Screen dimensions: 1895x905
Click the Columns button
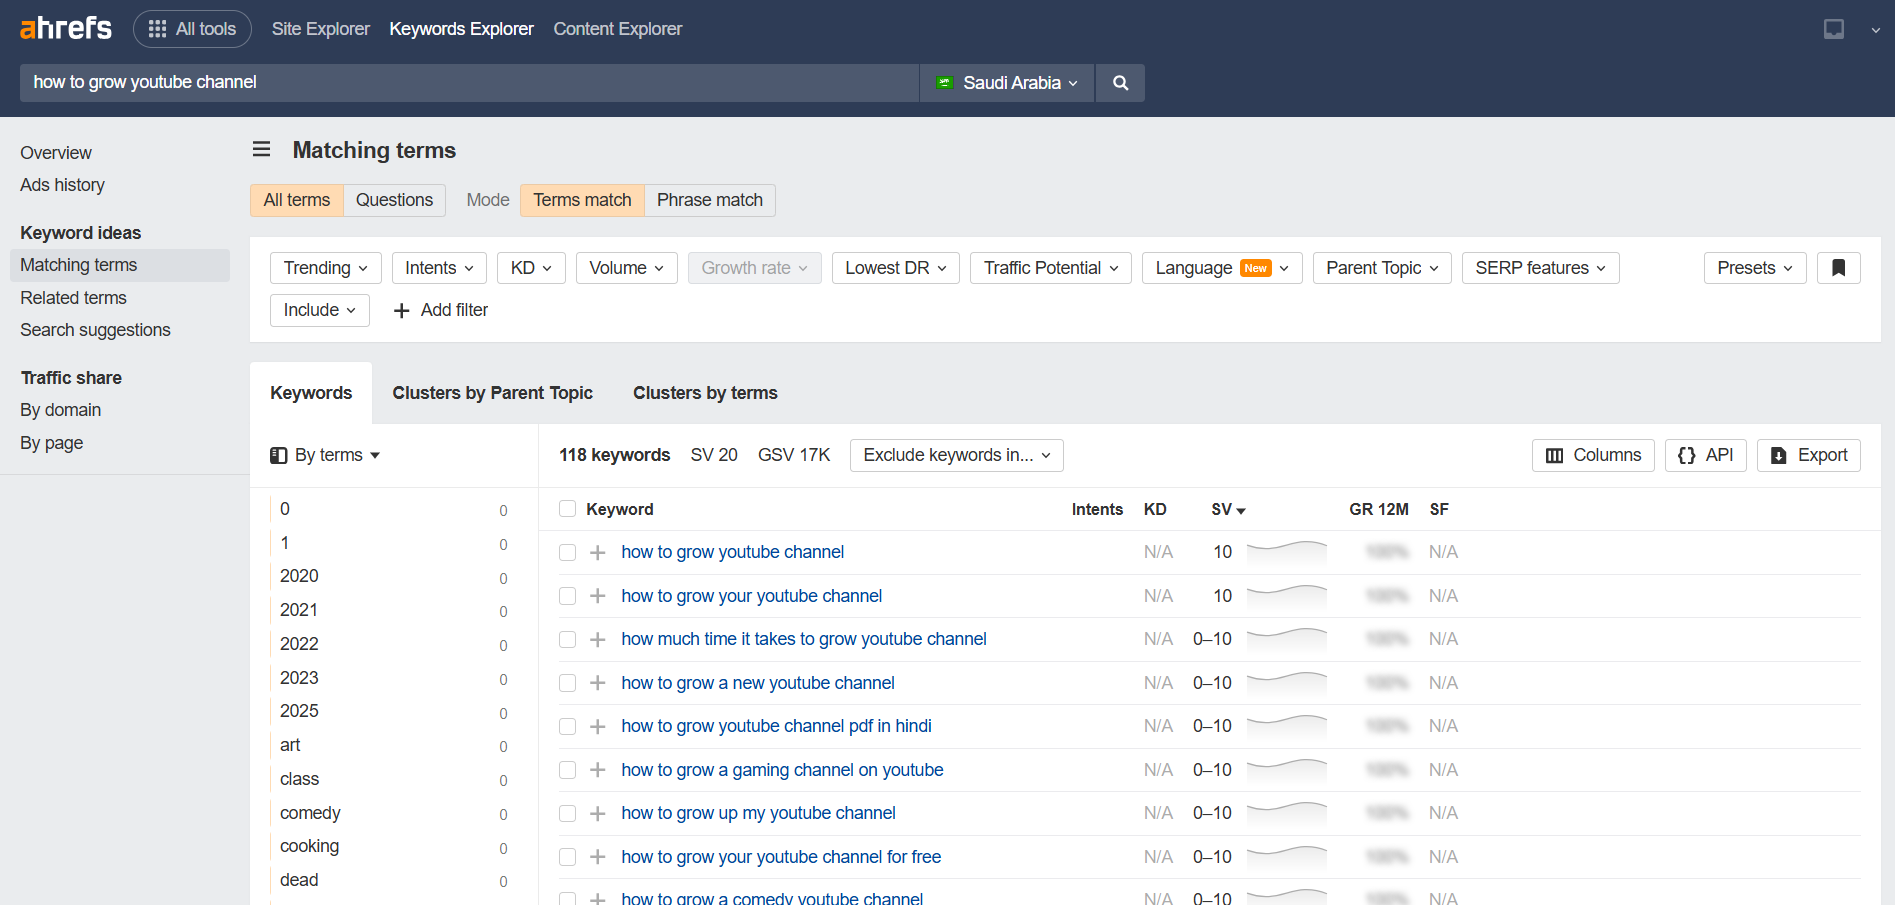pos(1593,455)
